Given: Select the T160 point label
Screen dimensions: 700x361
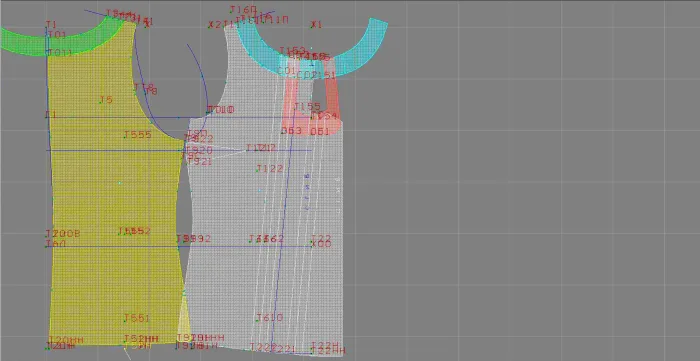Looking at the screenshot, I should 244,9.
